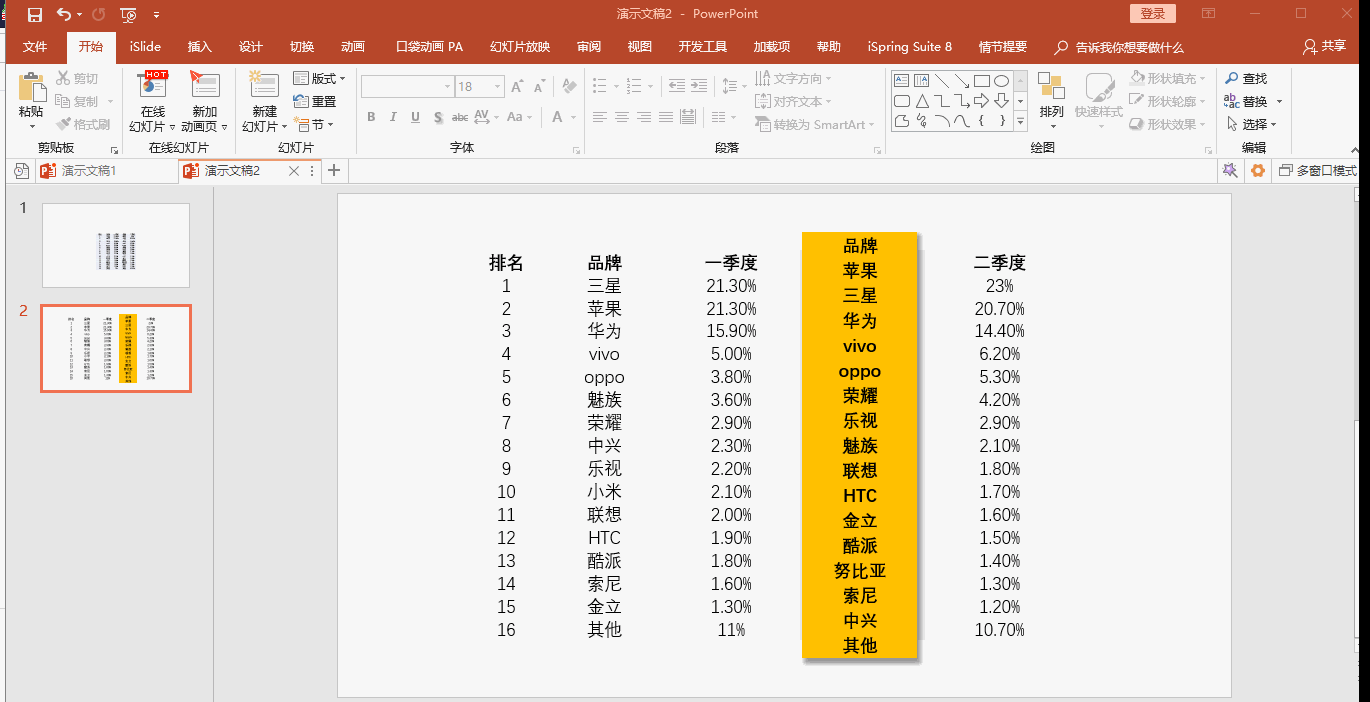1370x702 pixels.
Task: Click the 登录 Sign in button
Action: click(x=1153, y=14)
